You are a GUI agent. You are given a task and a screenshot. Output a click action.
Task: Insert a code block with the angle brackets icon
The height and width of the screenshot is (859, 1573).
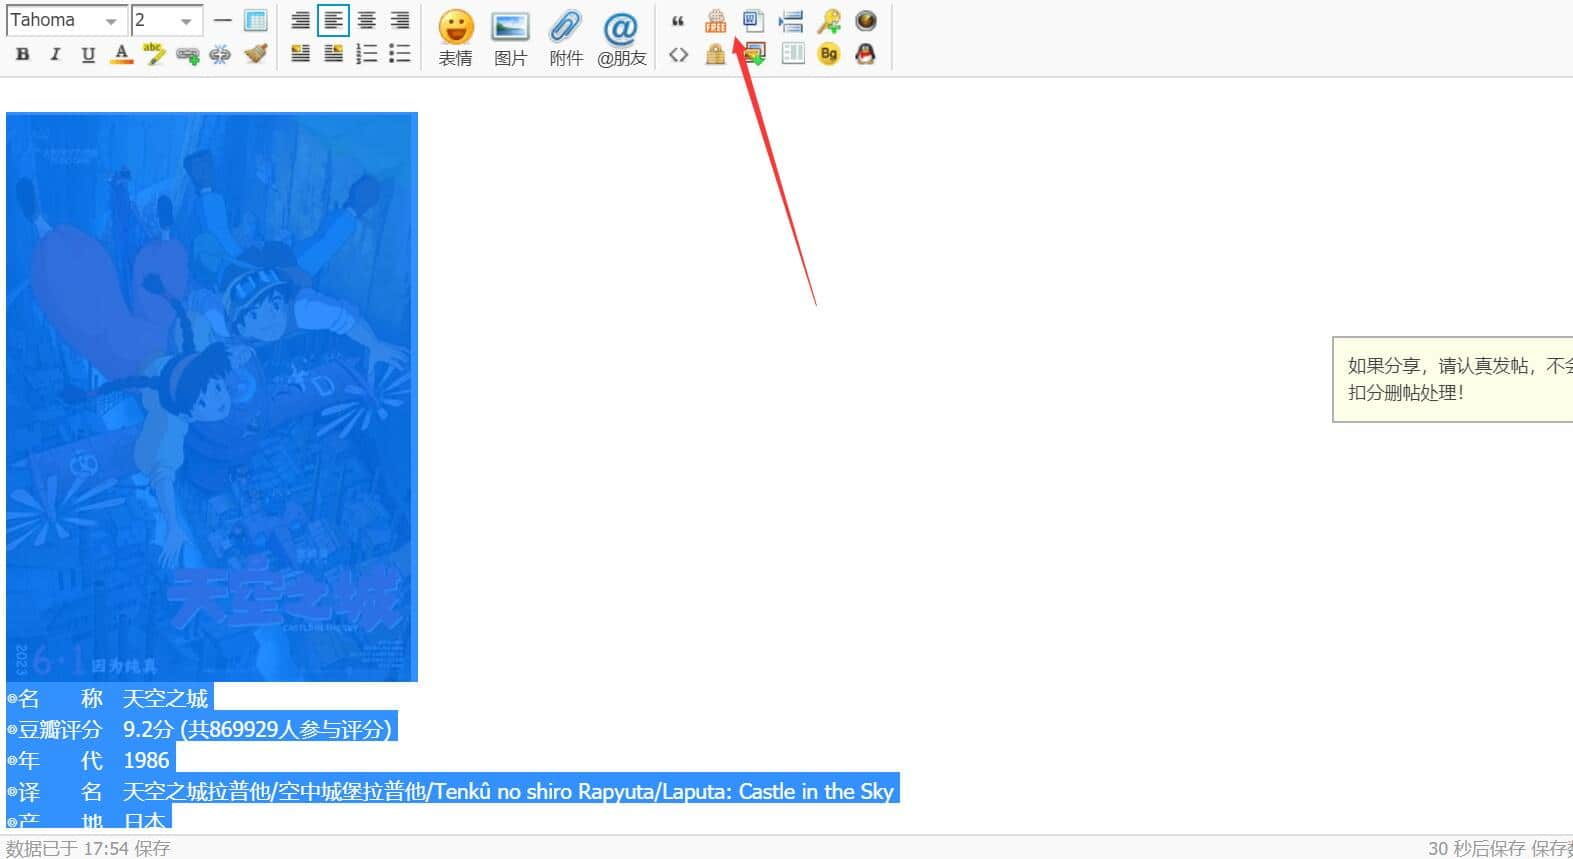click(678, 54)
